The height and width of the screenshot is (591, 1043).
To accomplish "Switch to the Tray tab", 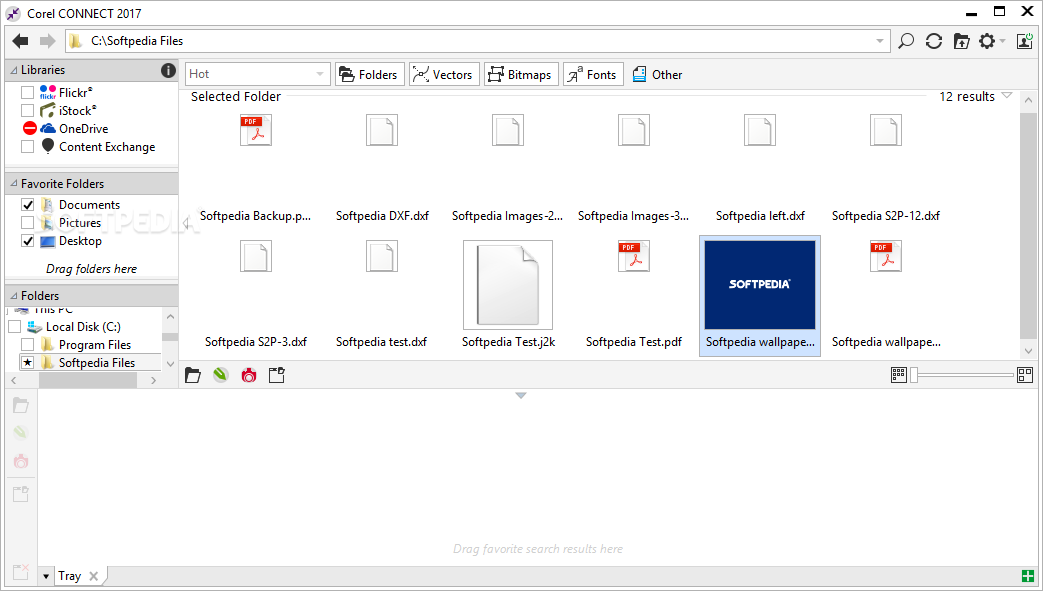I will pyautogui.click(x=69, y=576).
